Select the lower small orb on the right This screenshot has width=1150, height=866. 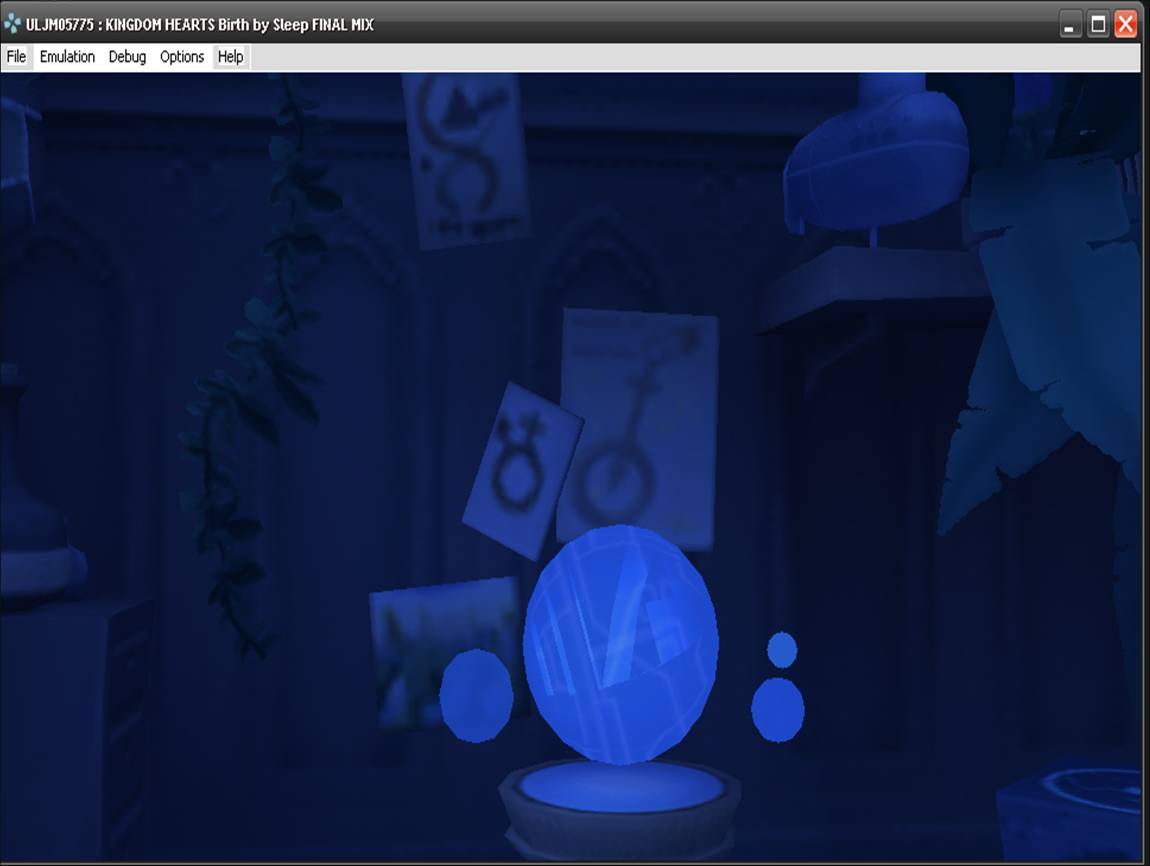pos(778,710)
